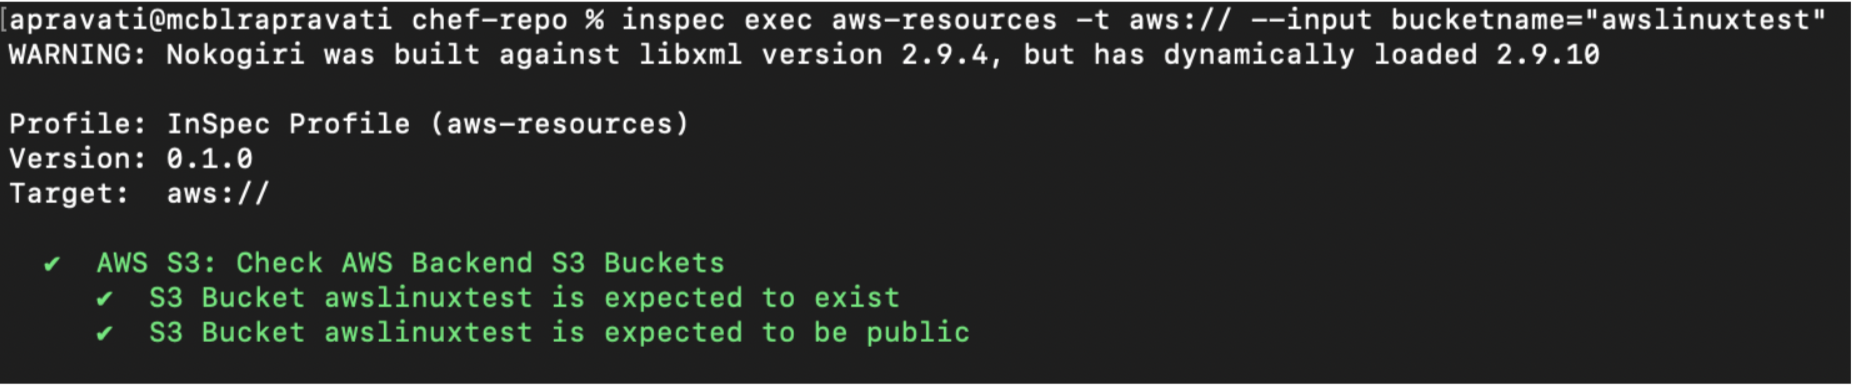Click the 'aws://' value on Target line
Image resolution: width=1852 pixels, height=388 pixels.
(x=218, y=193)
